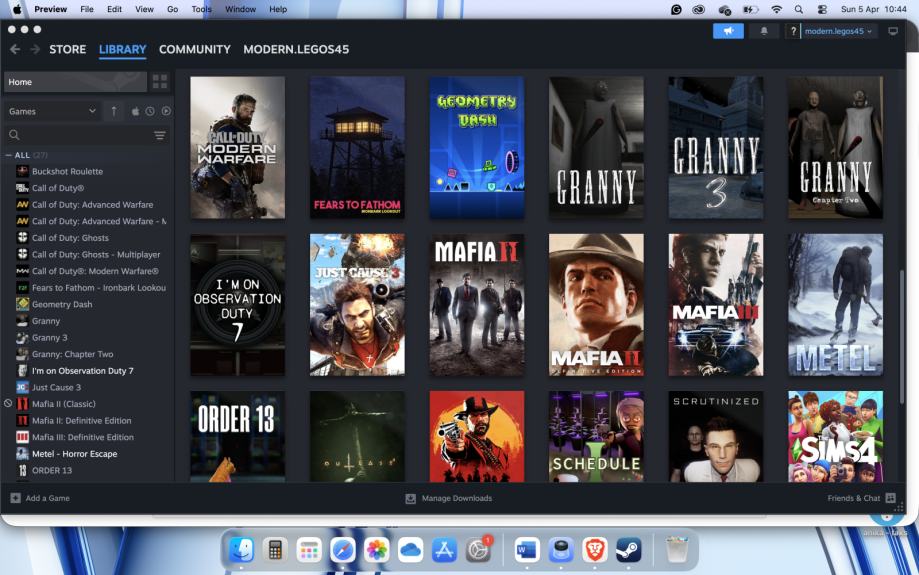Open the Geometry Dash cover art
The height and width of the screenshot is (575, 919).
pos(476,148)
